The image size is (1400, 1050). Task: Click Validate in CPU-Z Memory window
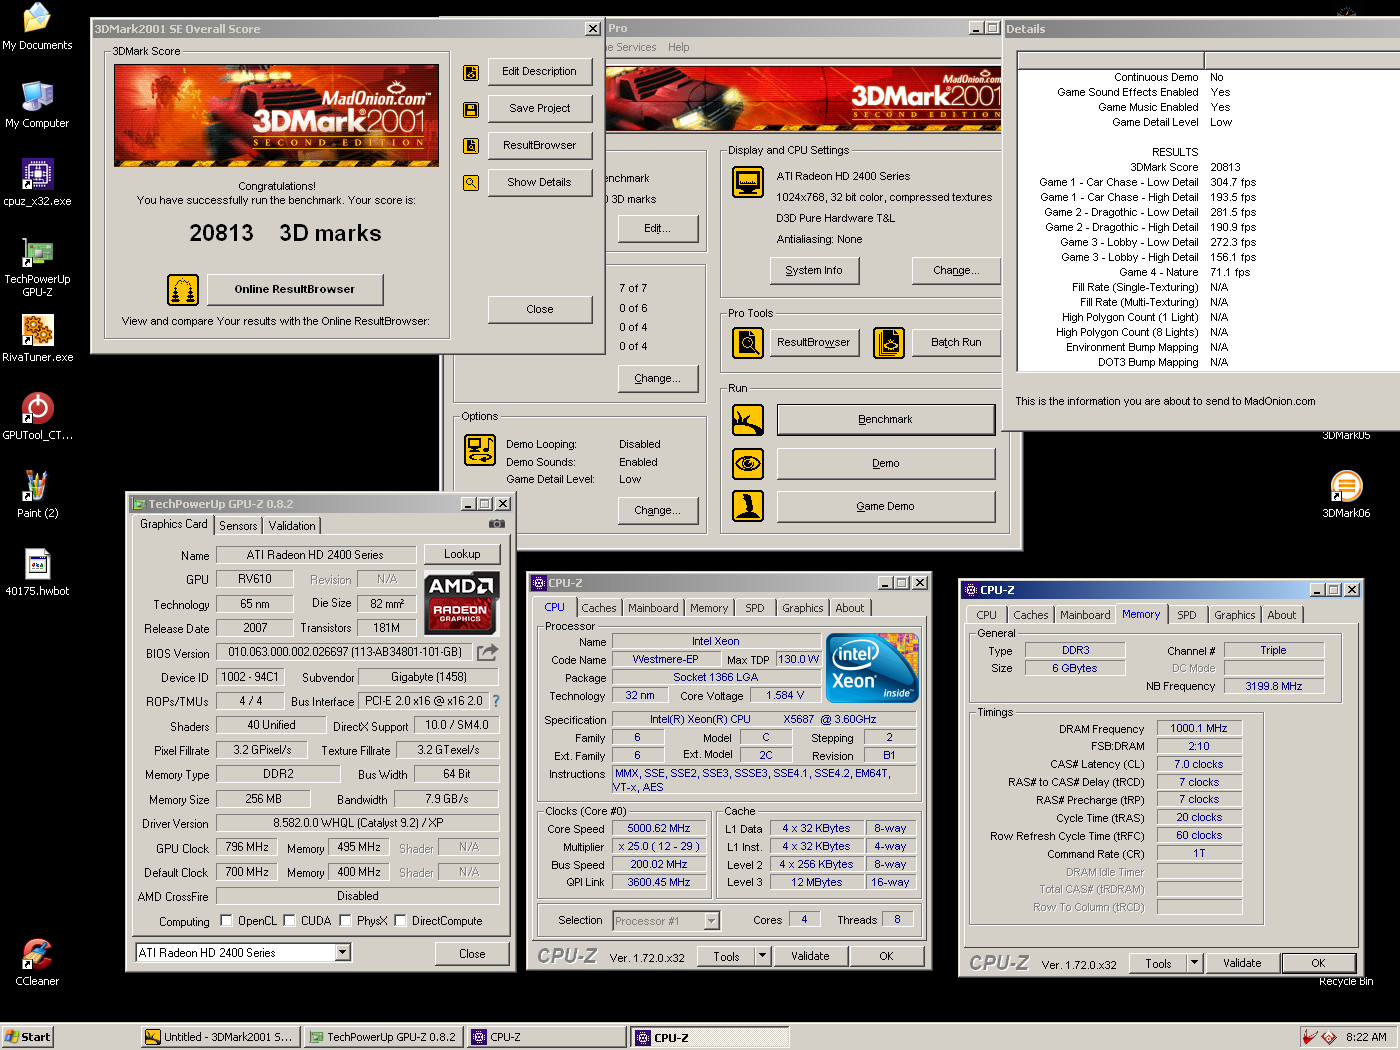point(1242,963)
